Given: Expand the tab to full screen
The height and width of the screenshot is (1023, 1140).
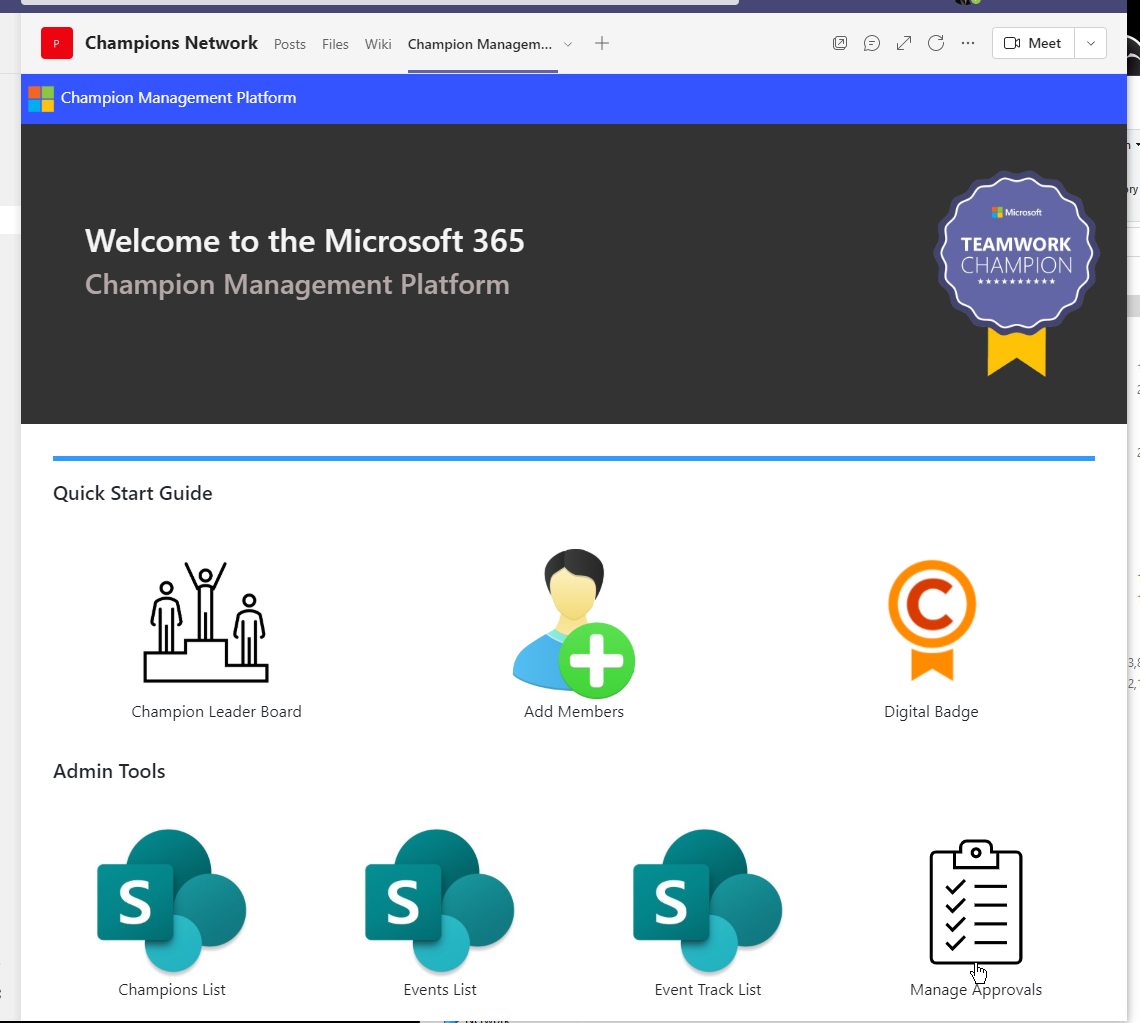Looking at the screenshot, I should (903, 43).
